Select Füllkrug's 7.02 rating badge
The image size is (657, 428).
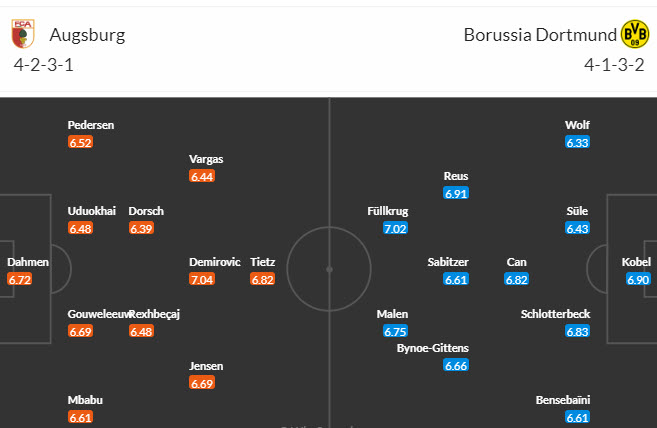[395, 229]
